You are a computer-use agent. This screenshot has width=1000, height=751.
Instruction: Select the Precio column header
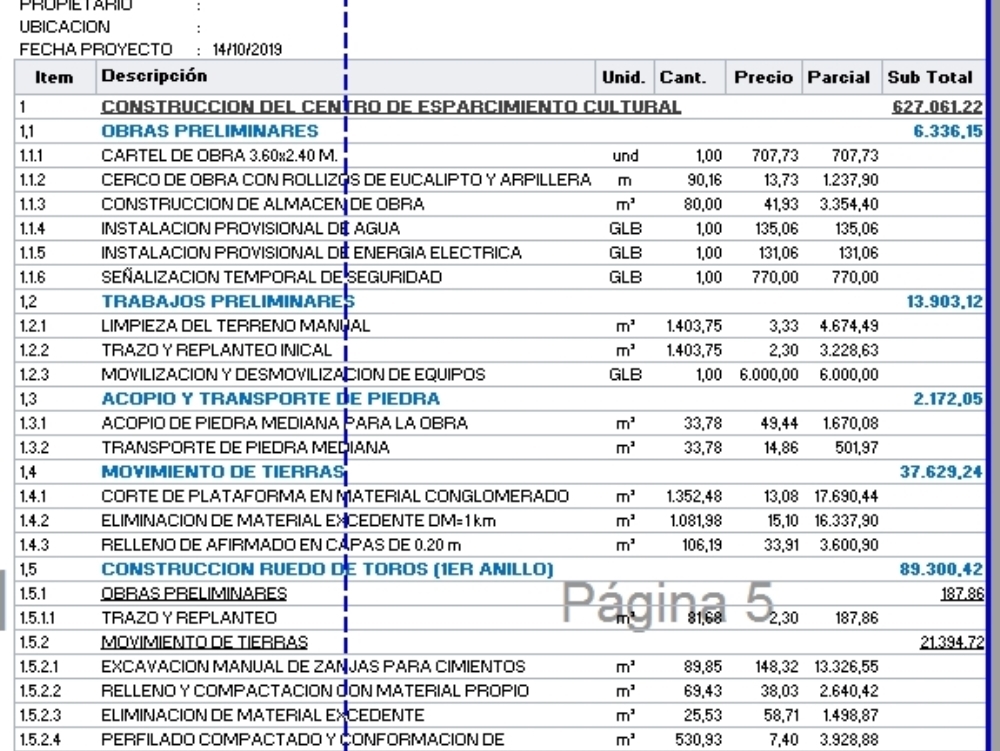tap(763, 77)
